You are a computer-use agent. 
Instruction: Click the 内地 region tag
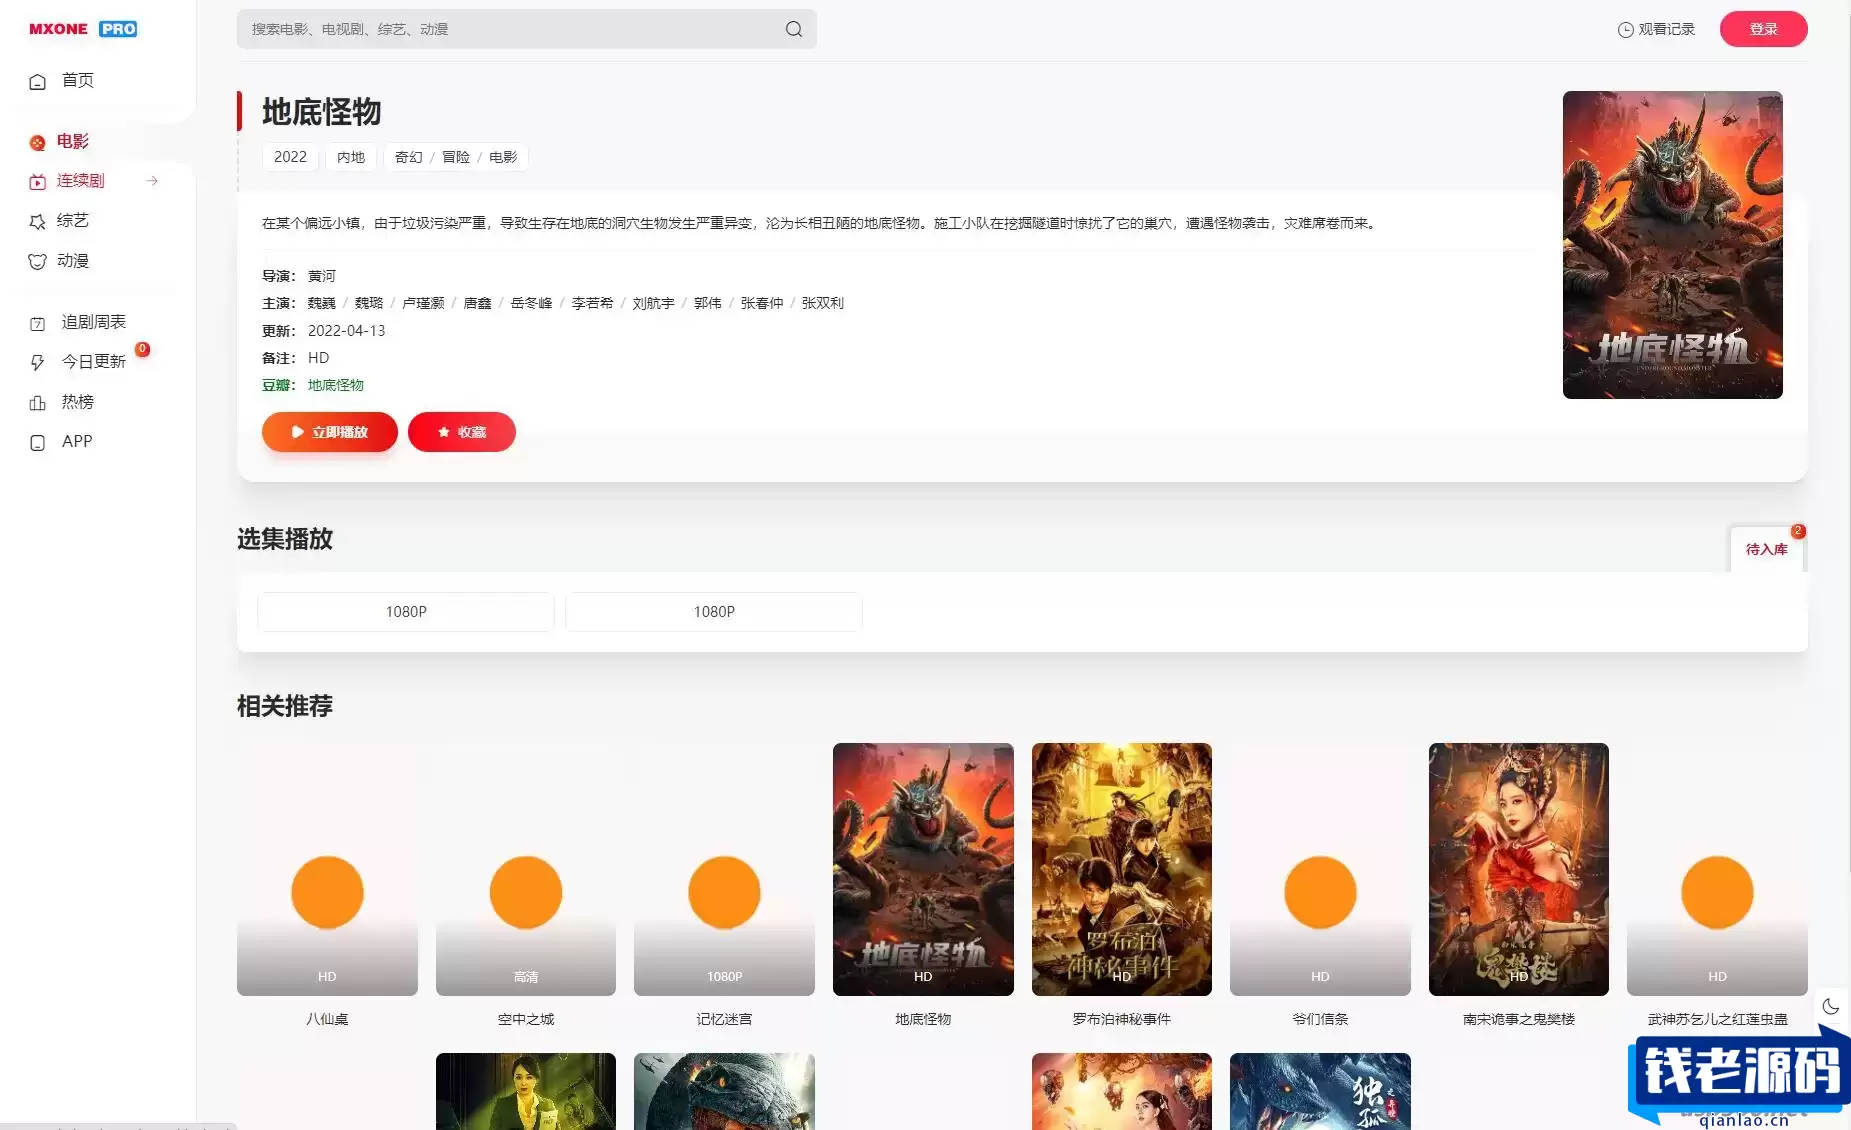coord(351,157)
